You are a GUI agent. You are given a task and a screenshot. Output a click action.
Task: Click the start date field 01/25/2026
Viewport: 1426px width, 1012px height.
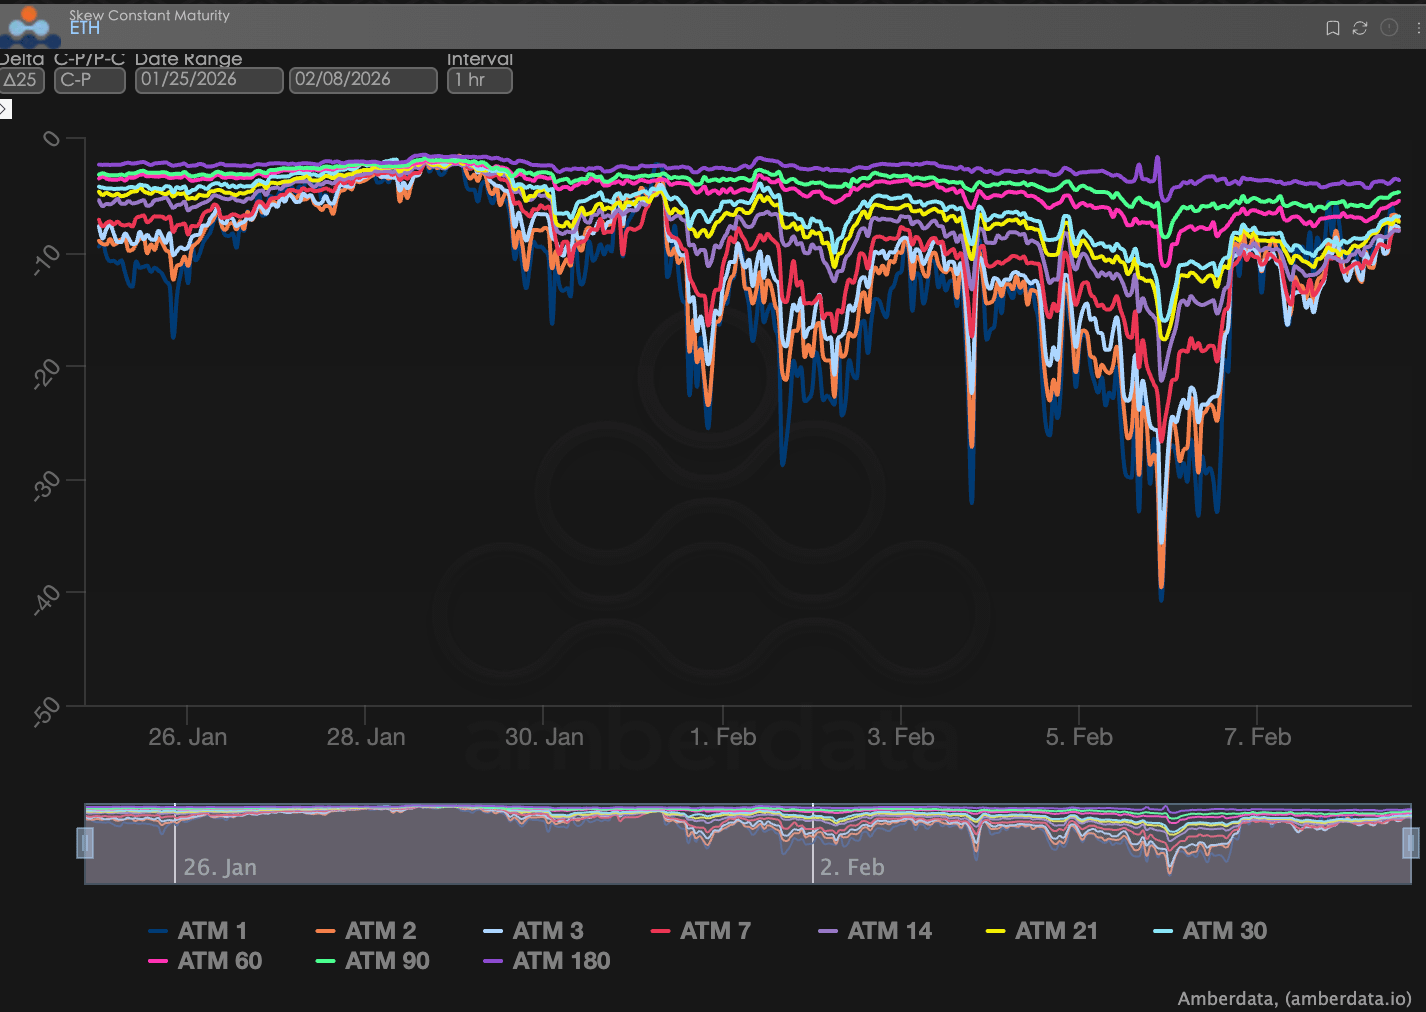pos(209,80)
